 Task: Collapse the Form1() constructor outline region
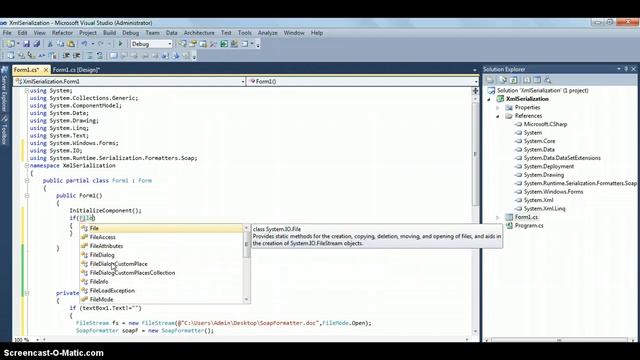[27, 196]
